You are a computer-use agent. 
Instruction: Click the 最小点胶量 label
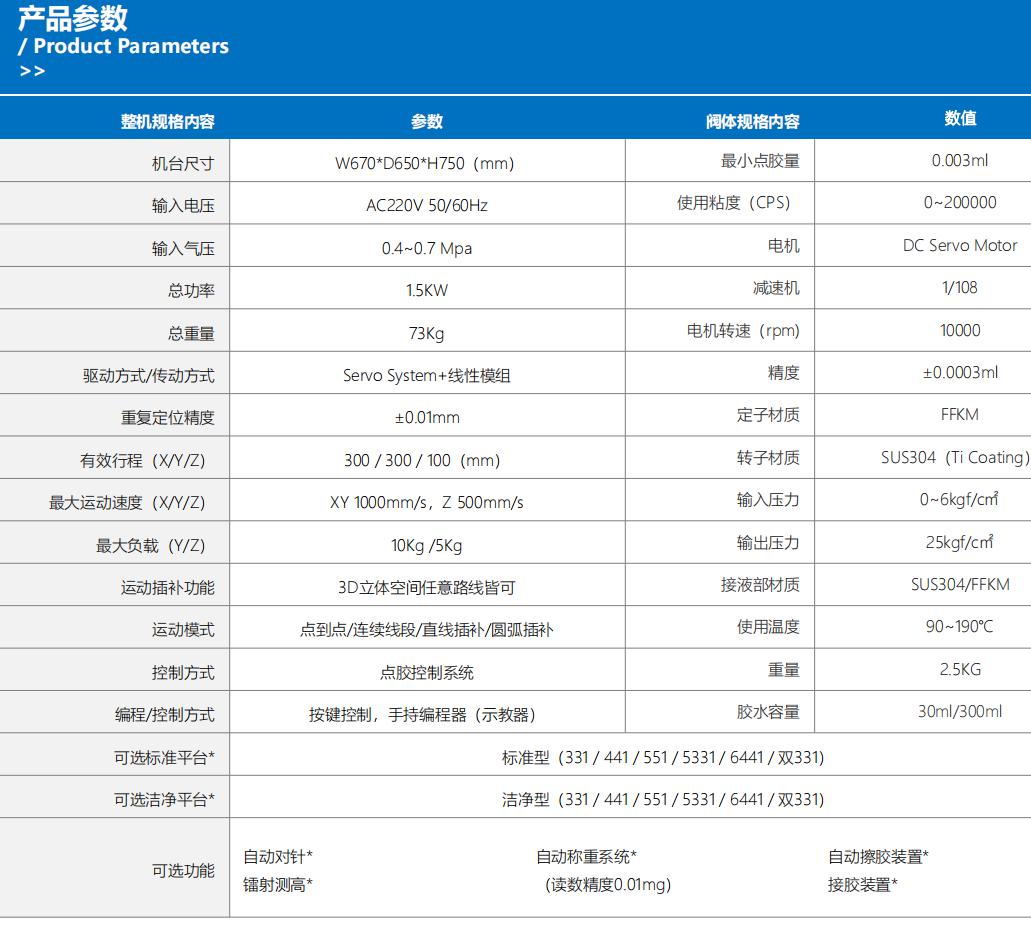pyautogui.click(x=760, y=160)
